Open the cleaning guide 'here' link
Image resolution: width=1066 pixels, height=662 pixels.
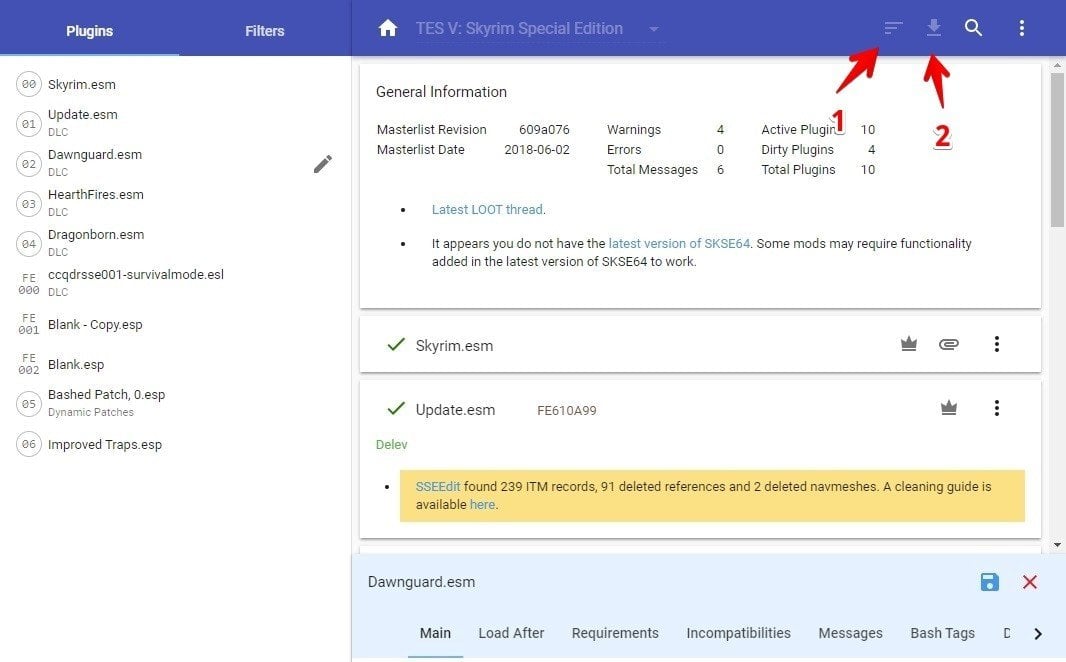pyautogui.click(x=482, y=504)
